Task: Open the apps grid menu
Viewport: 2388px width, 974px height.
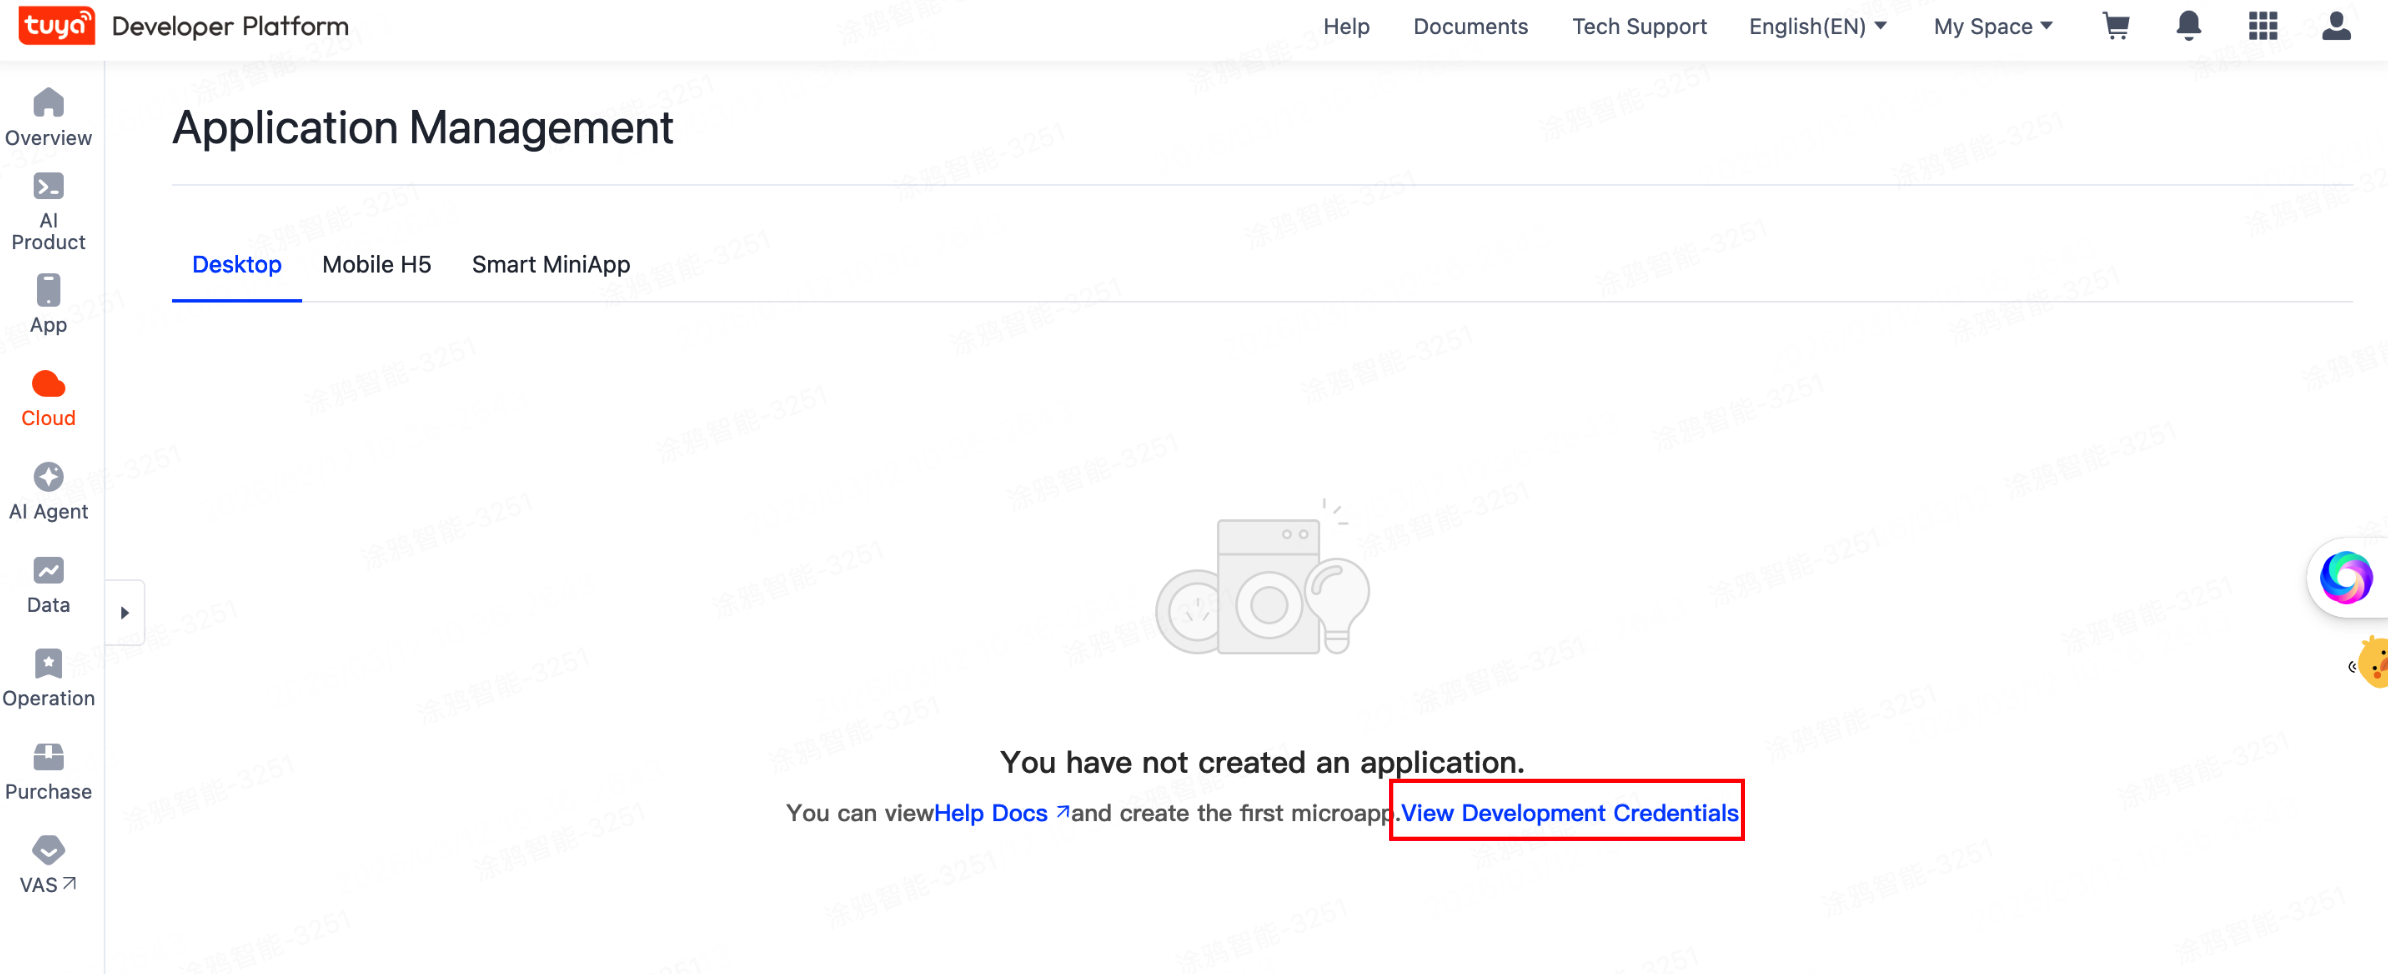Action: point(2263,26)
